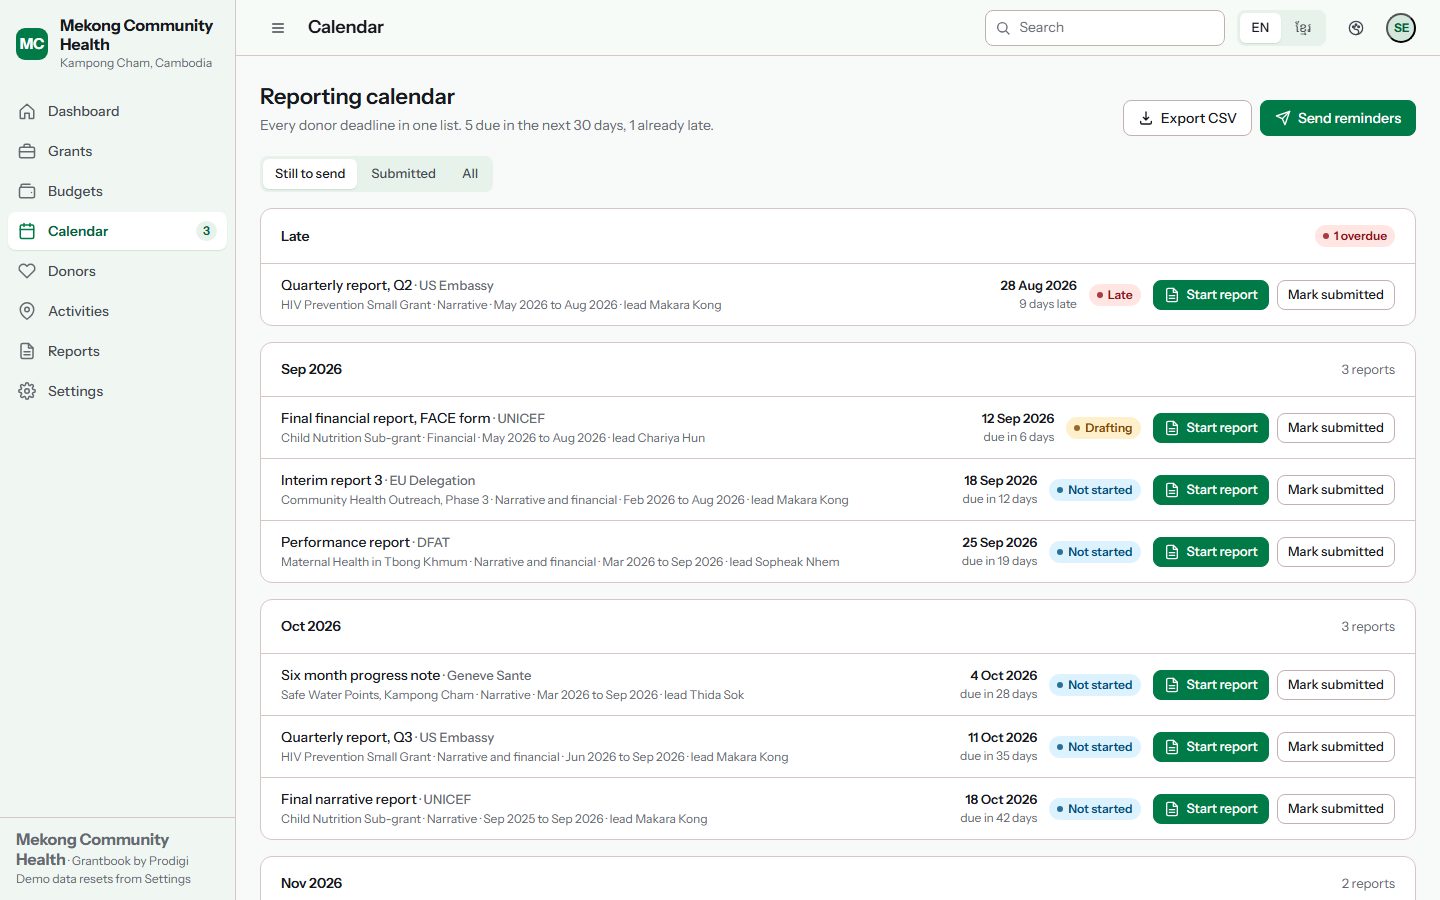The width and height of the screenshot is (1440, 900).
Task: Click the MC organization logo
Action: coord(32,44)
